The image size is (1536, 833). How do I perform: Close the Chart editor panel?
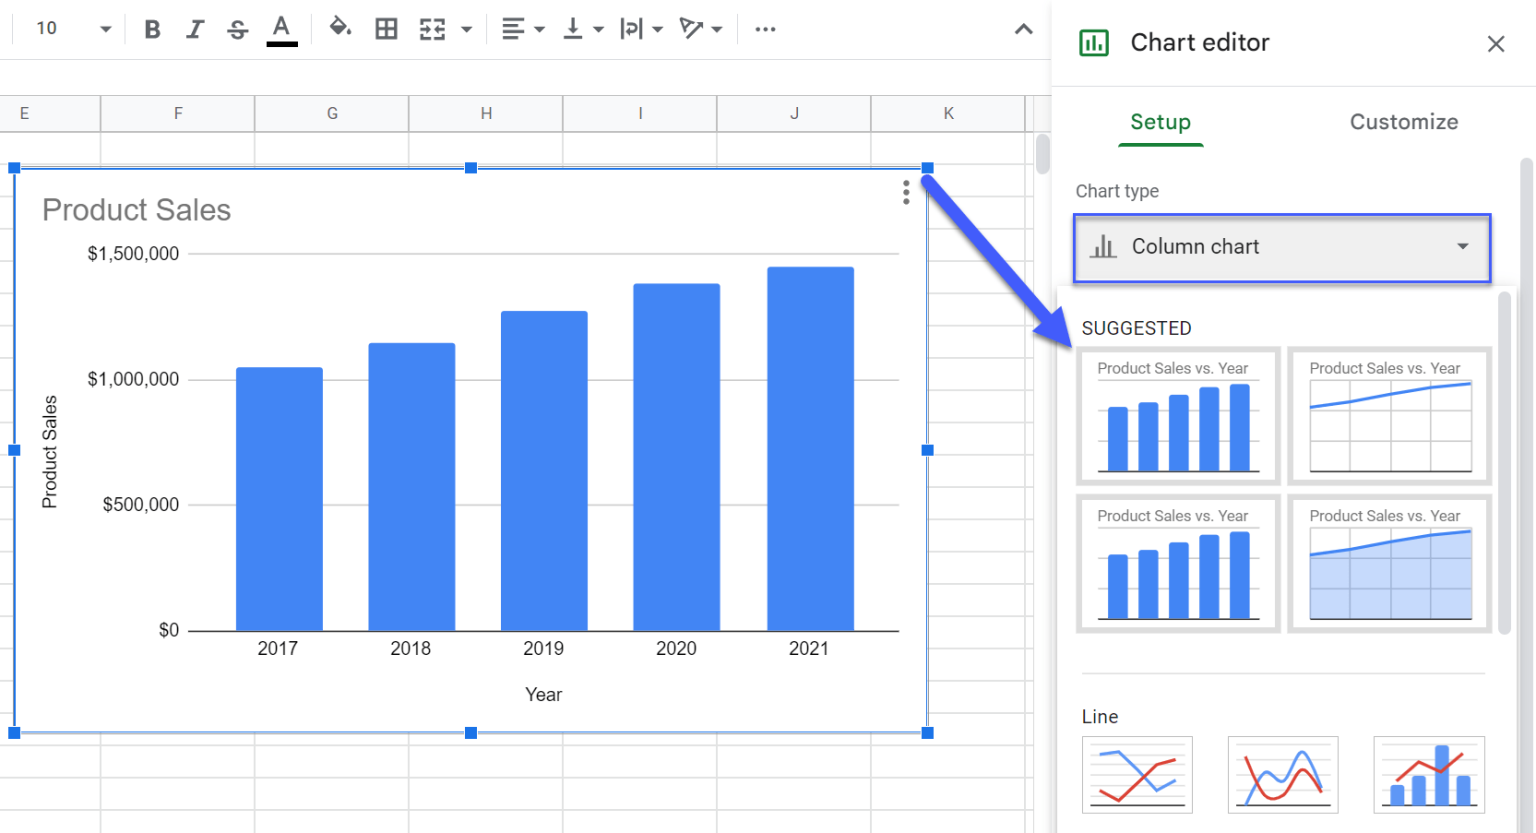point(1495,44)
